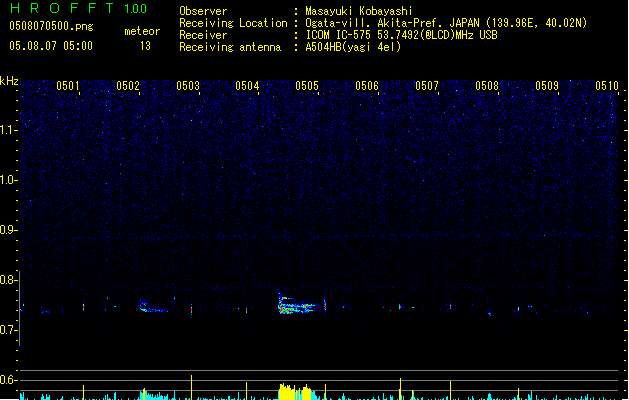Click the 0506 time marker
The width and height of the screenshot is (629, 400).
click(367, 86)
